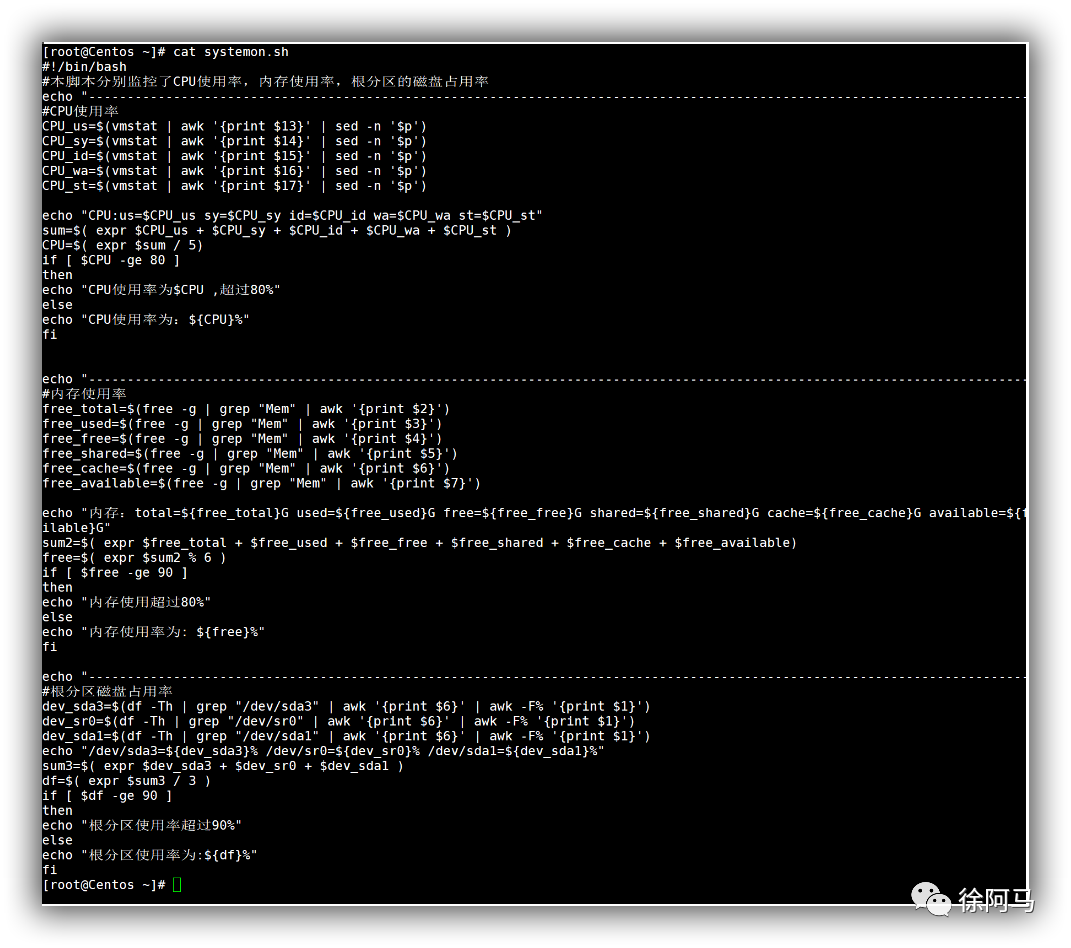Click the green terminal cursor at the last prompt
The height and width of the screenshot is (948, 1071).
pyautogui.click(x=178, y=884)
